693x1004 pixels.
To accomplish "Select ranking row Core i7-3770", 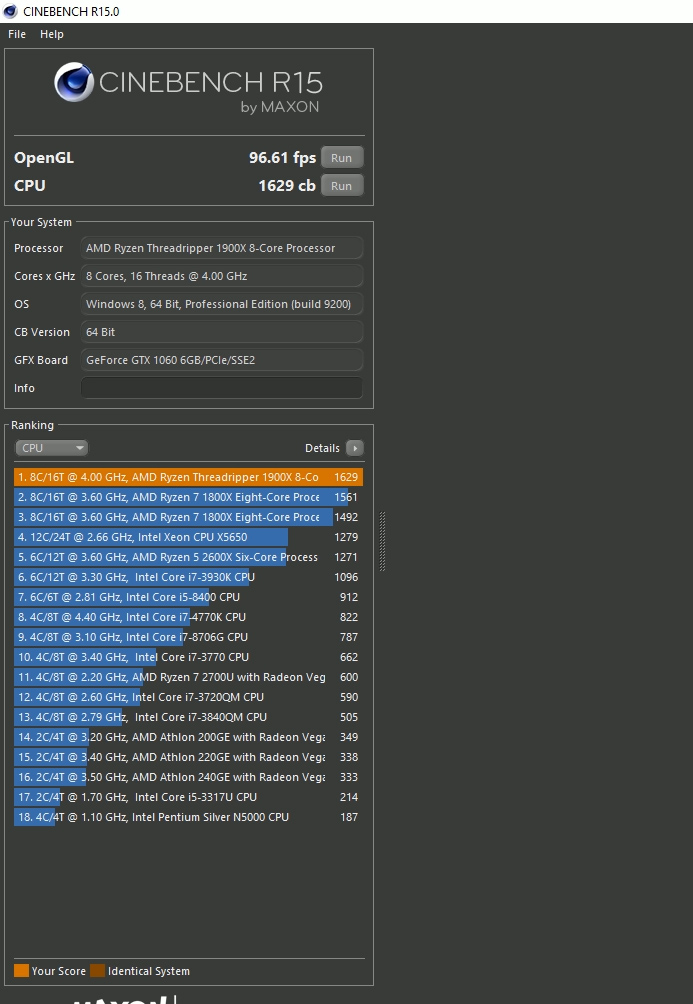I will coord(188,657).
